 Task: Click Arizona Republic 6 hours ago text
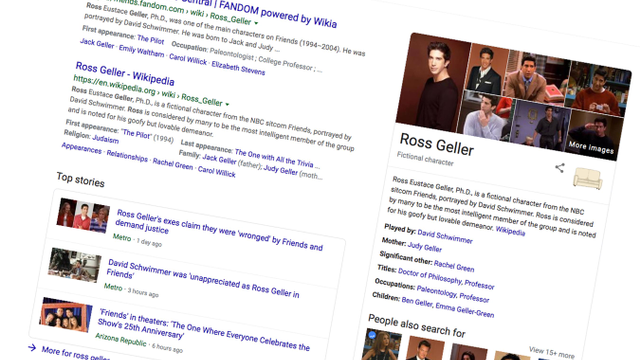[x=139, y=343]
